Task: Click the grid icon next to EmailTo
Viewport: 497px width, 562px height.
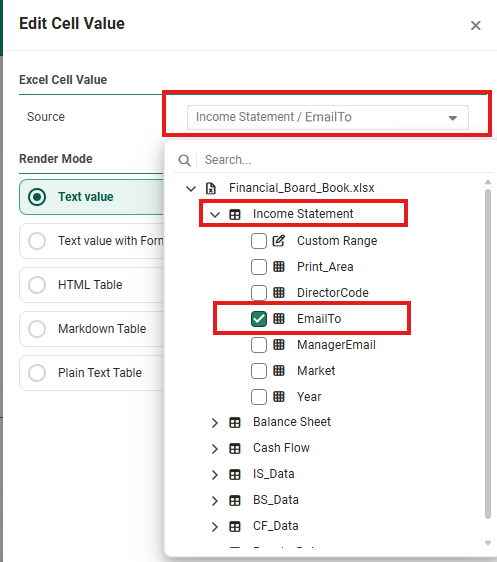Action: pyautogui.click(x=279, y=319)
